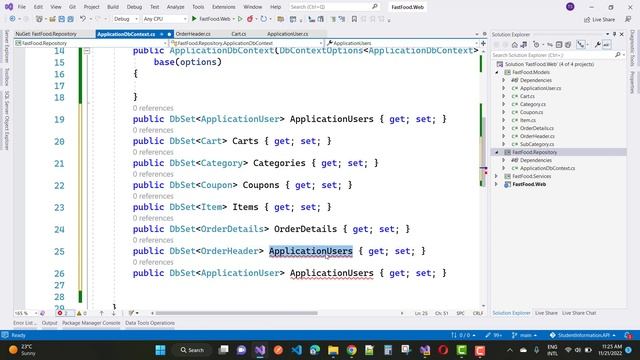Click the bookmark toolbar icon

pos(354,19)
